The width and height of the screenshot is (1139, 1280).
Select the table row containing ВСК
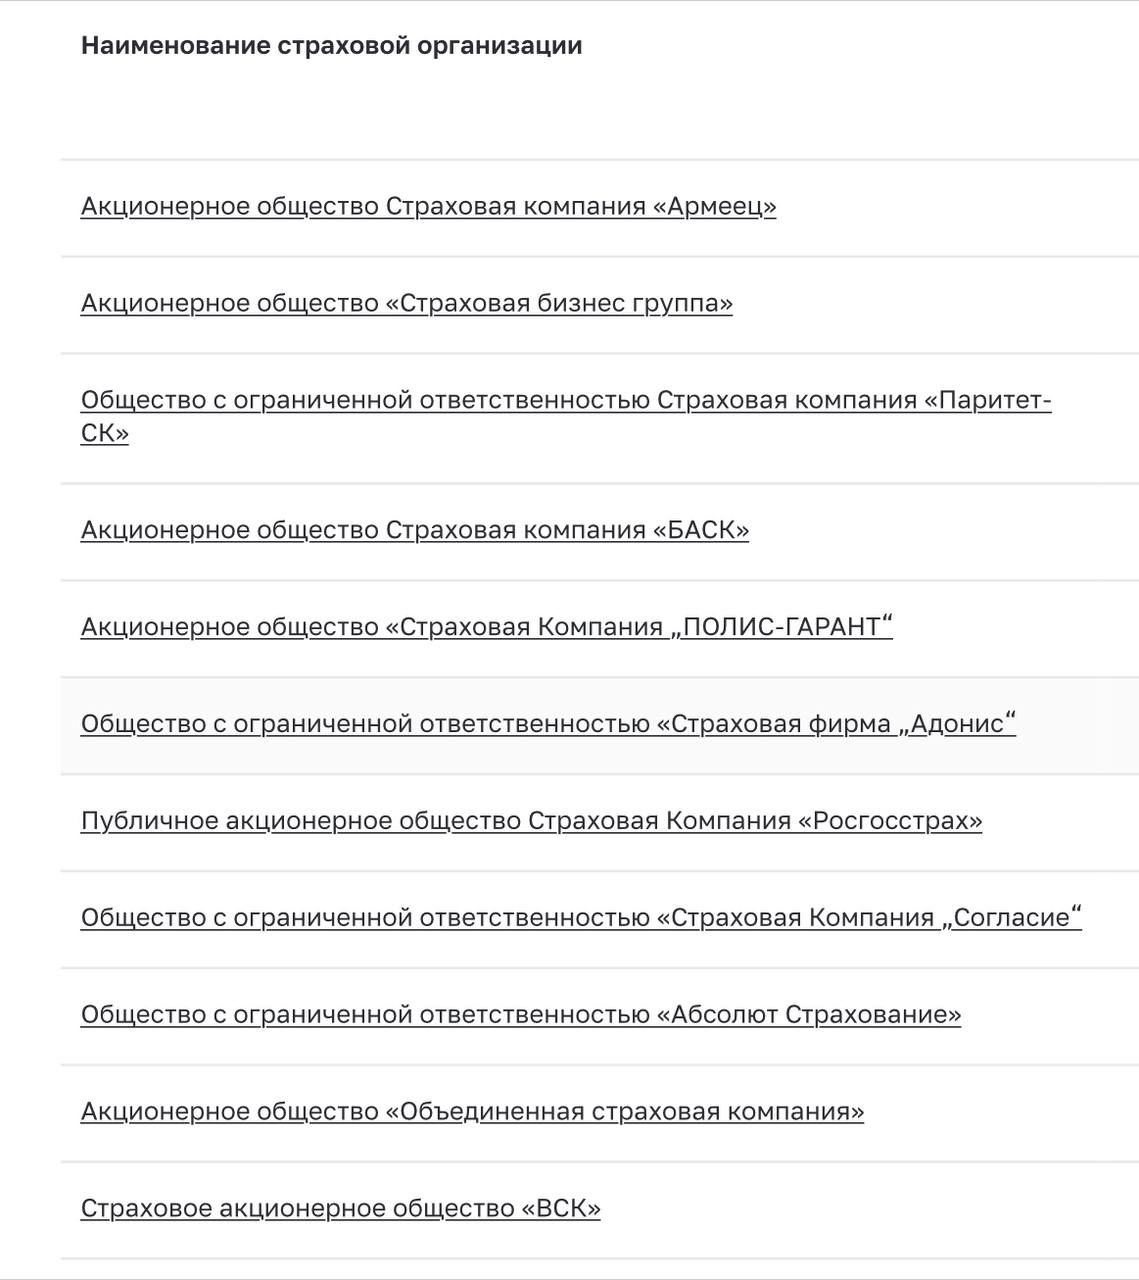(599, 1210)
